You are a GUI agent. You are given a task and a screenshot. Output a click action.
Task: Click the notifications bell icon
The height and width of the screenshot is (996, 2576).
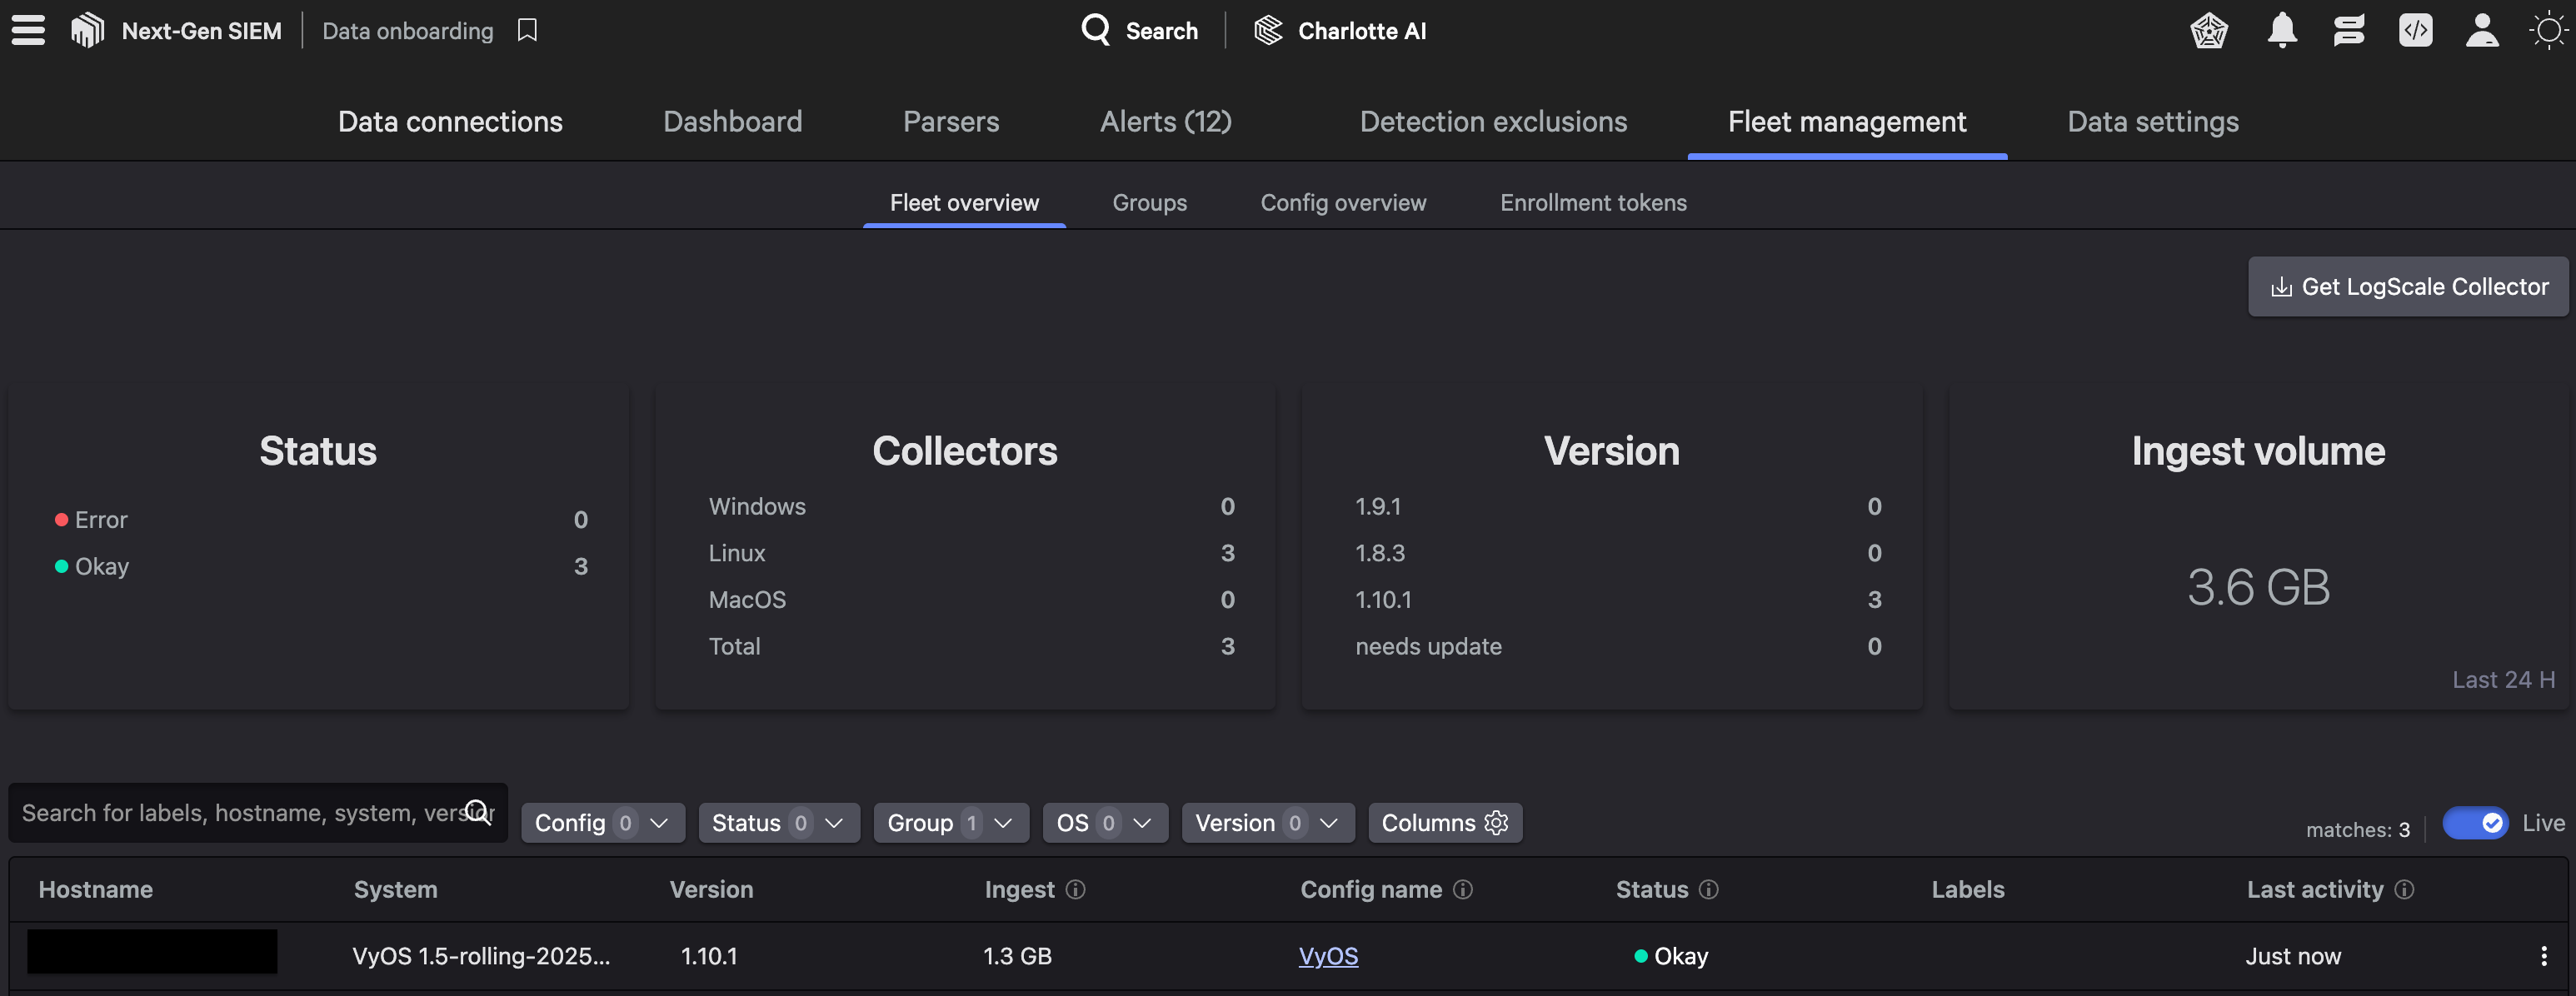pos(2281,30)
